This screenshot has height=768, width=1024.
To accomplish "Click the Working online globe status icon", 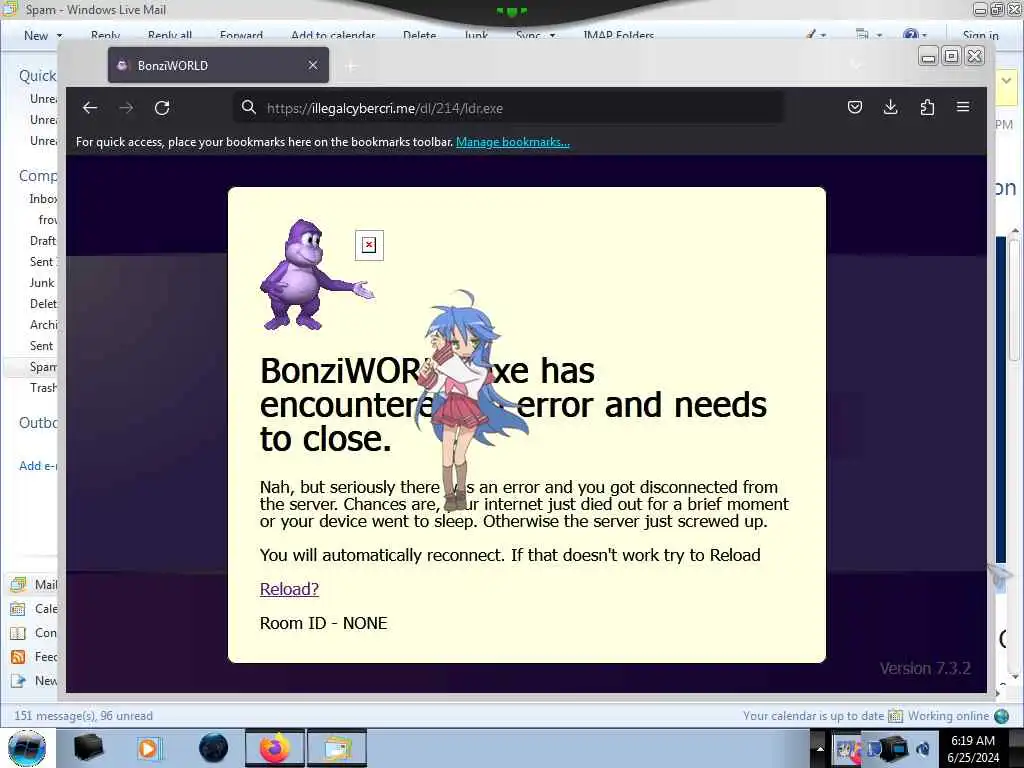I will pos(1002,716).
